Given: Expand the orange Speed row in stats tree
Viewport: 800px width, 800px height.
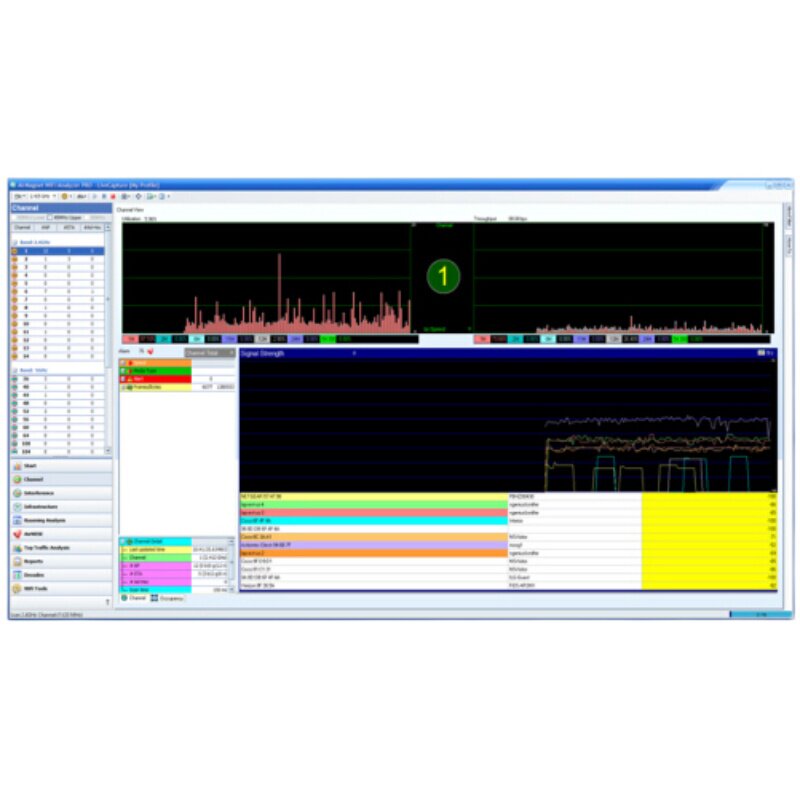Looking at the screenshot, I should (123, 363).
